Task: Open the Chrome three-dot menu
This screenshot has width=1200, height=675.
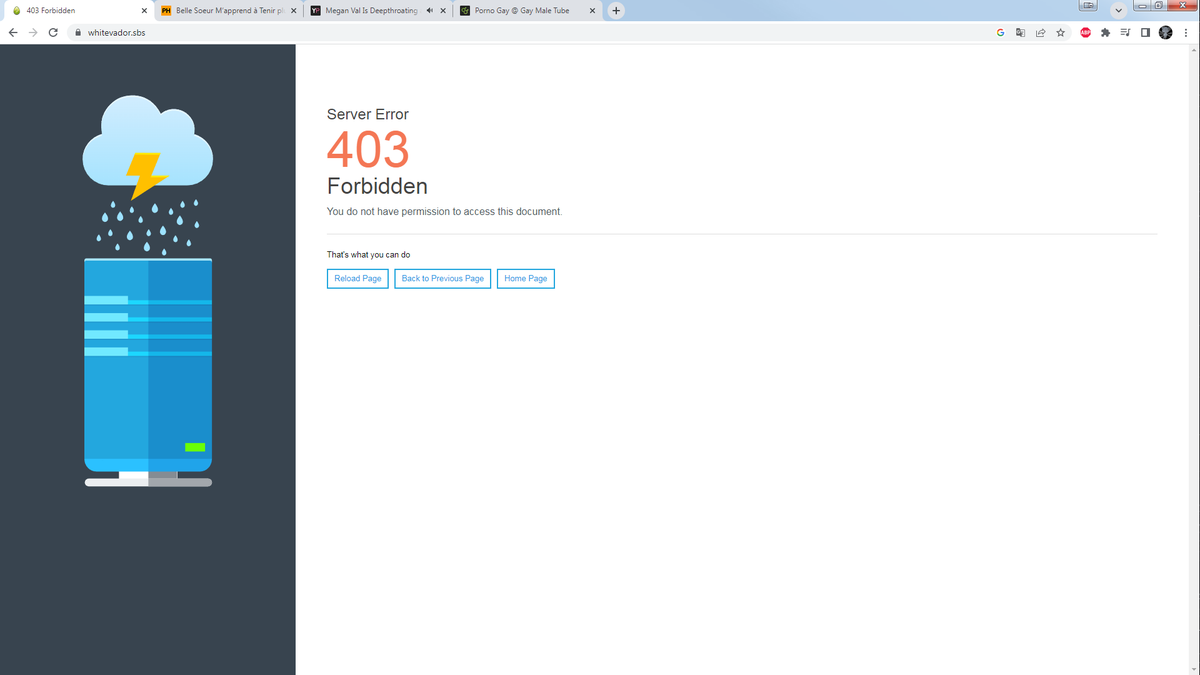Action: point(1185,32)
